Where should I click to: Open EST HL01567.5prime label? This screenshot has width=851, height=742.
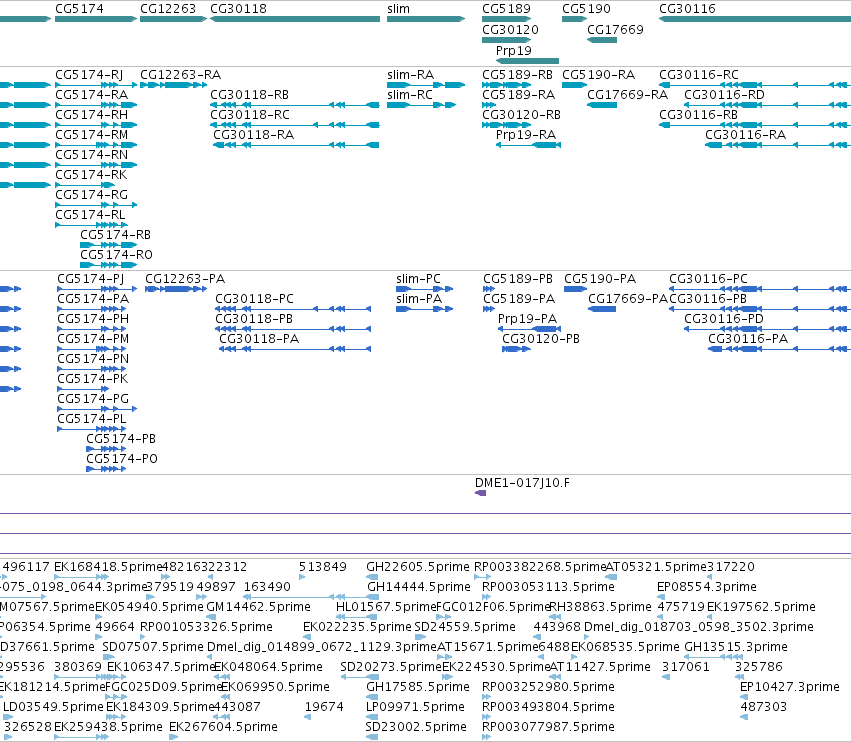(386, 607)
